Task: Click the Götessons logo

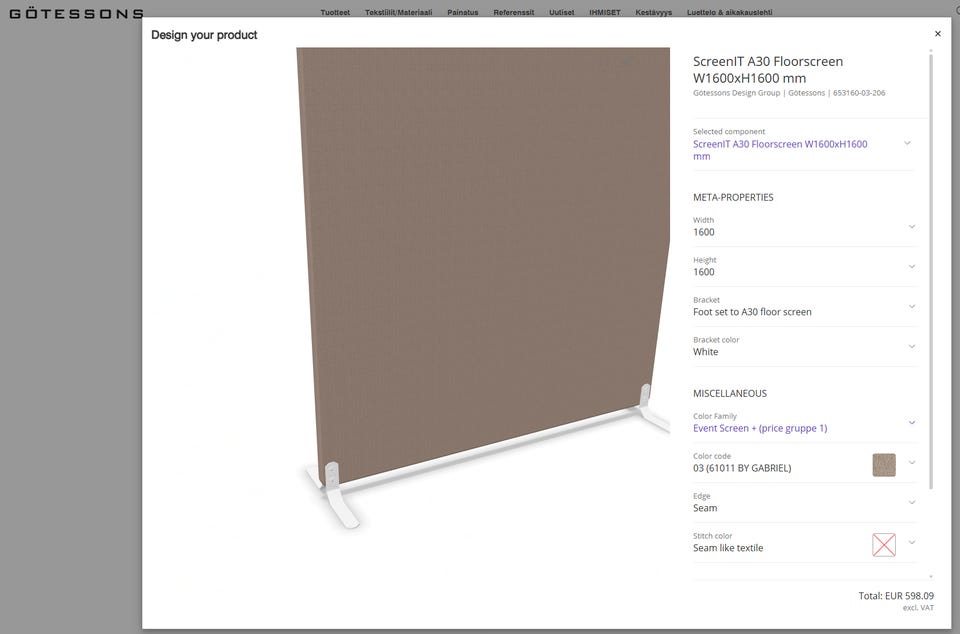Action: (77, 13)
